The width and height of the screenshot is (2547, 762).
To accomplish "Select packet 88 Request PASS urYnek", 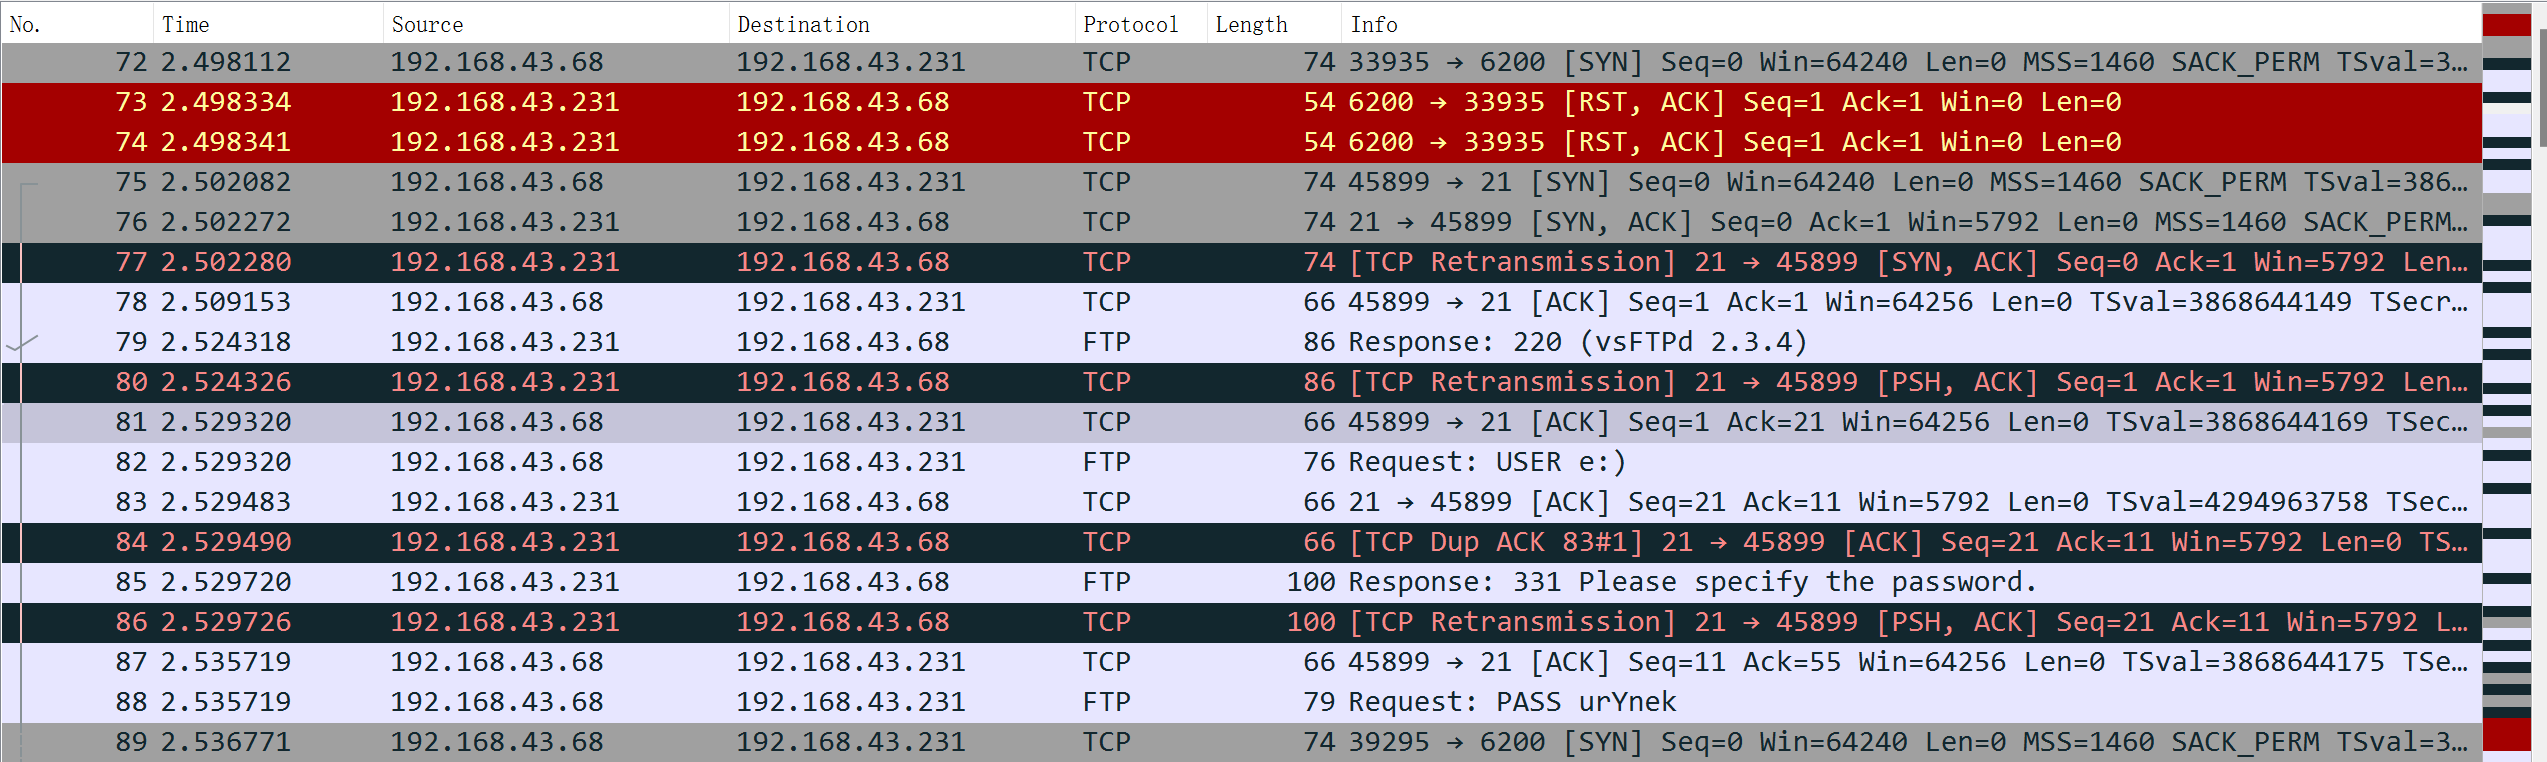I will point(1241,702).
